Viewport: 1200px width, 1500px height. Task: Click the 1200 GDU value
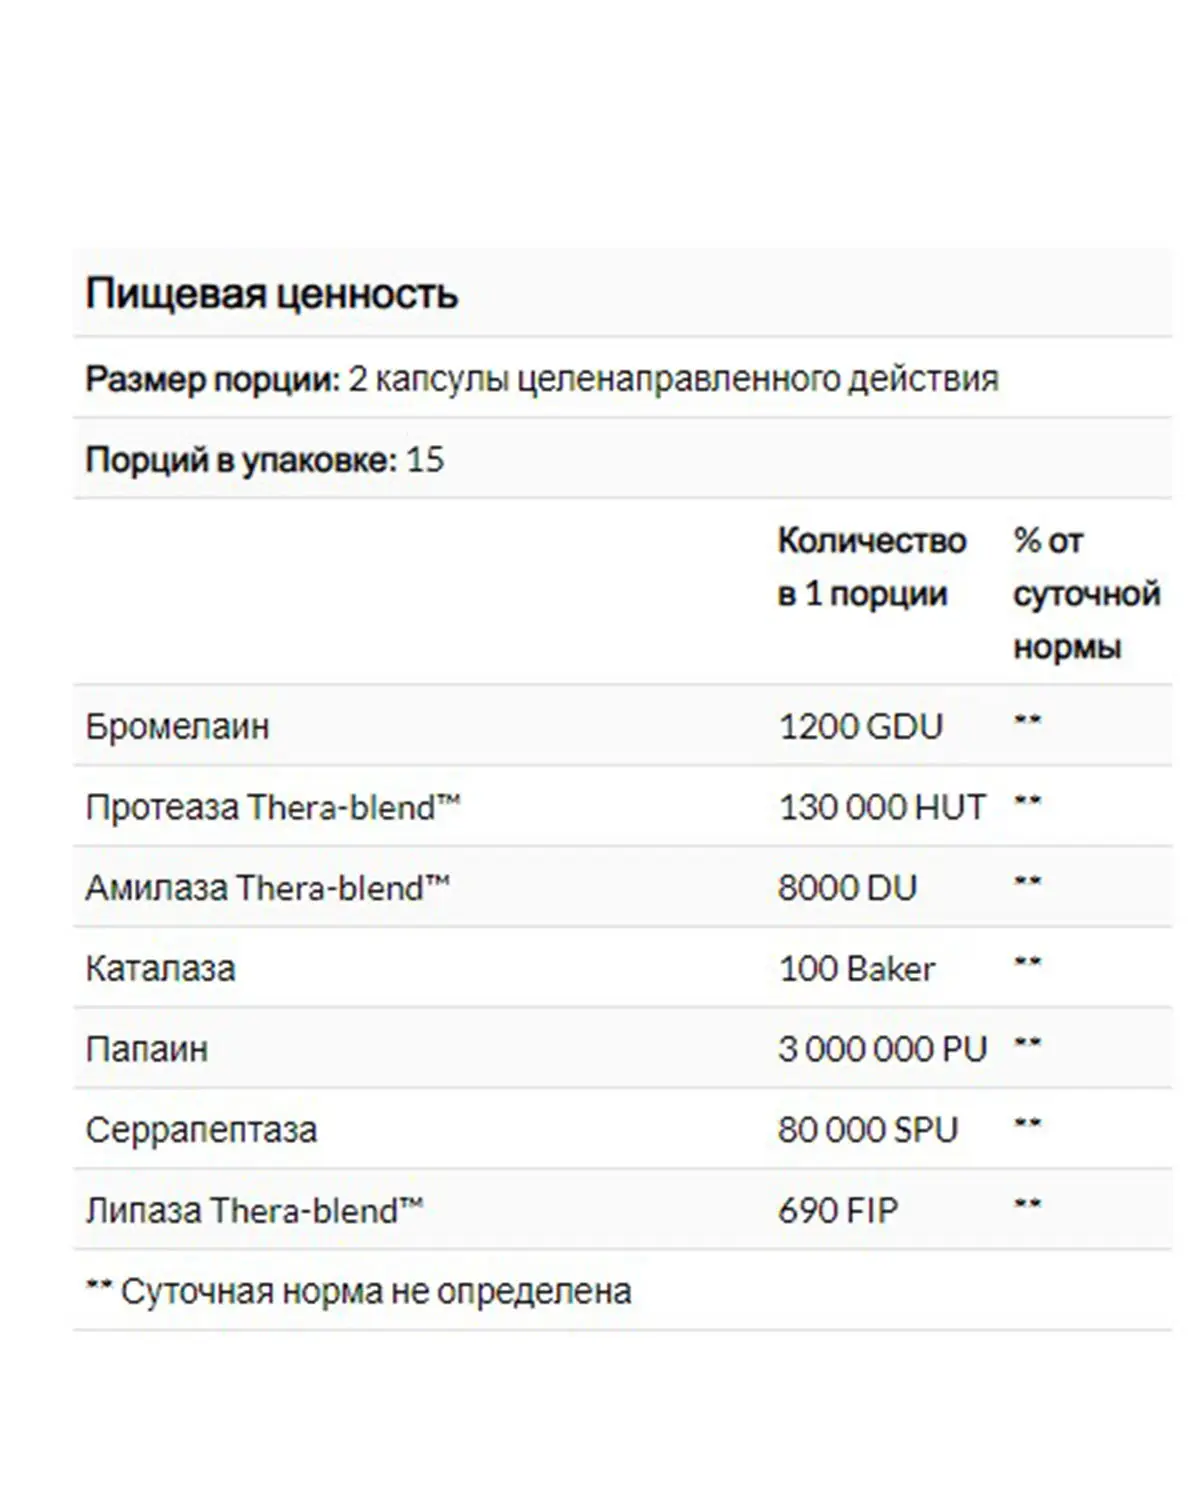tap(860, 726)
